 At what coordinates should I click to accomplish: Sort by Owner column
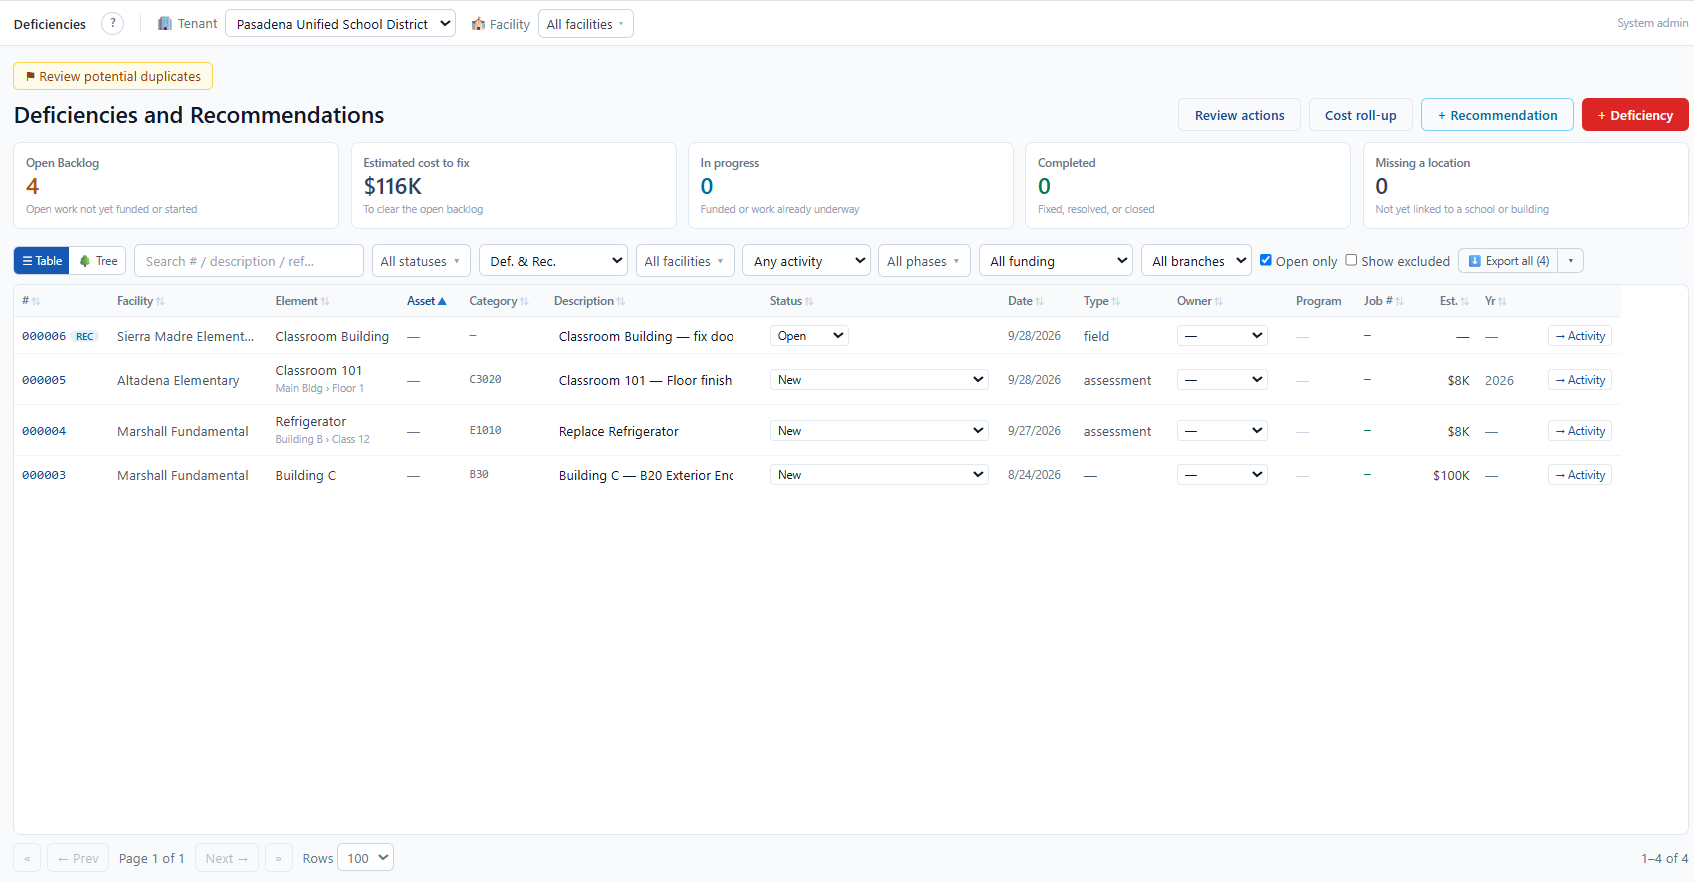pyautogui.click(x=1199, y=301)
